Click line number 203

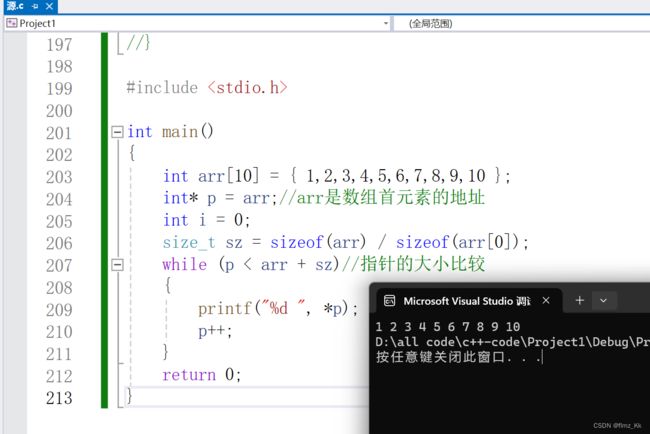pos(59,177)
